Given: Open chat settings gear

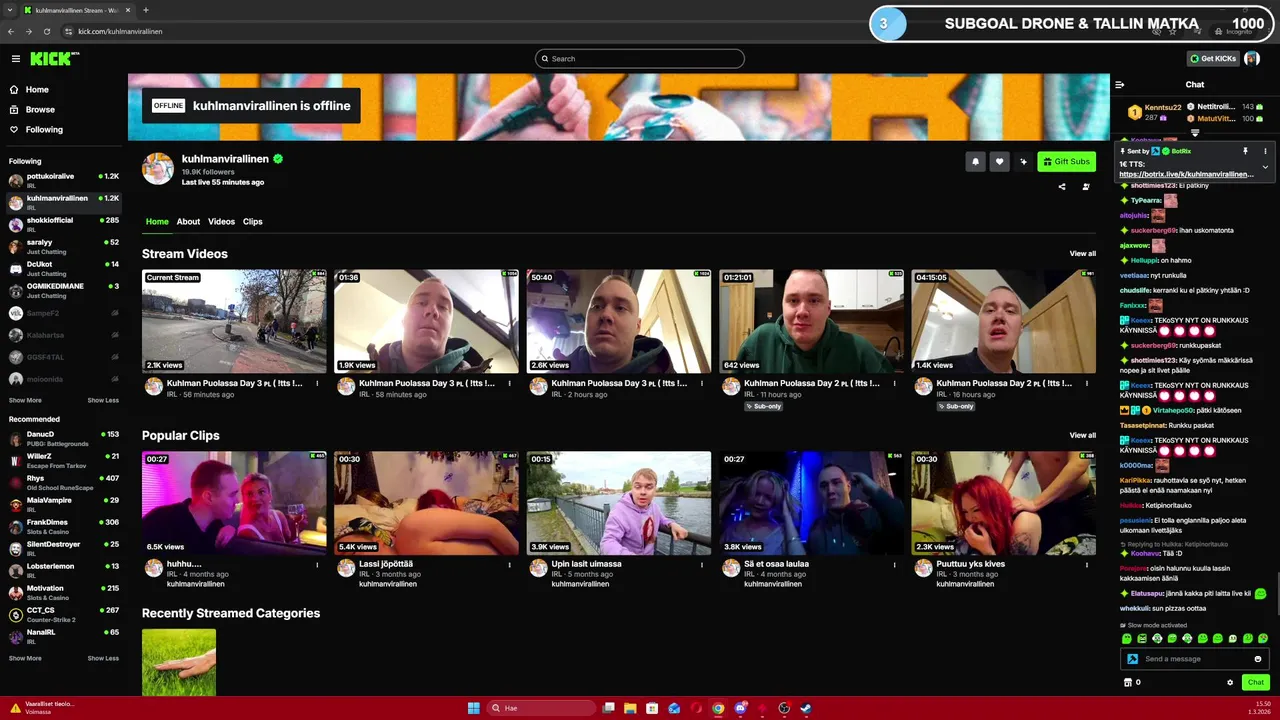Looking at the screenshot, I should click(1230, 682).
